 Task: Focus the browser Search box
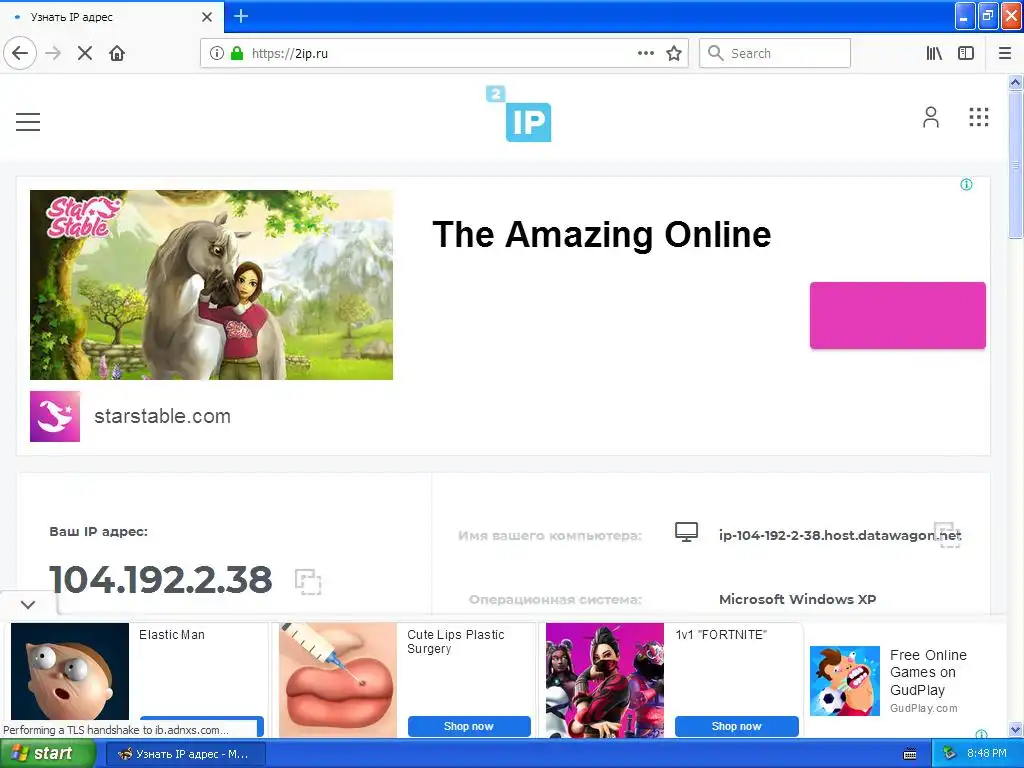point(775,53)
